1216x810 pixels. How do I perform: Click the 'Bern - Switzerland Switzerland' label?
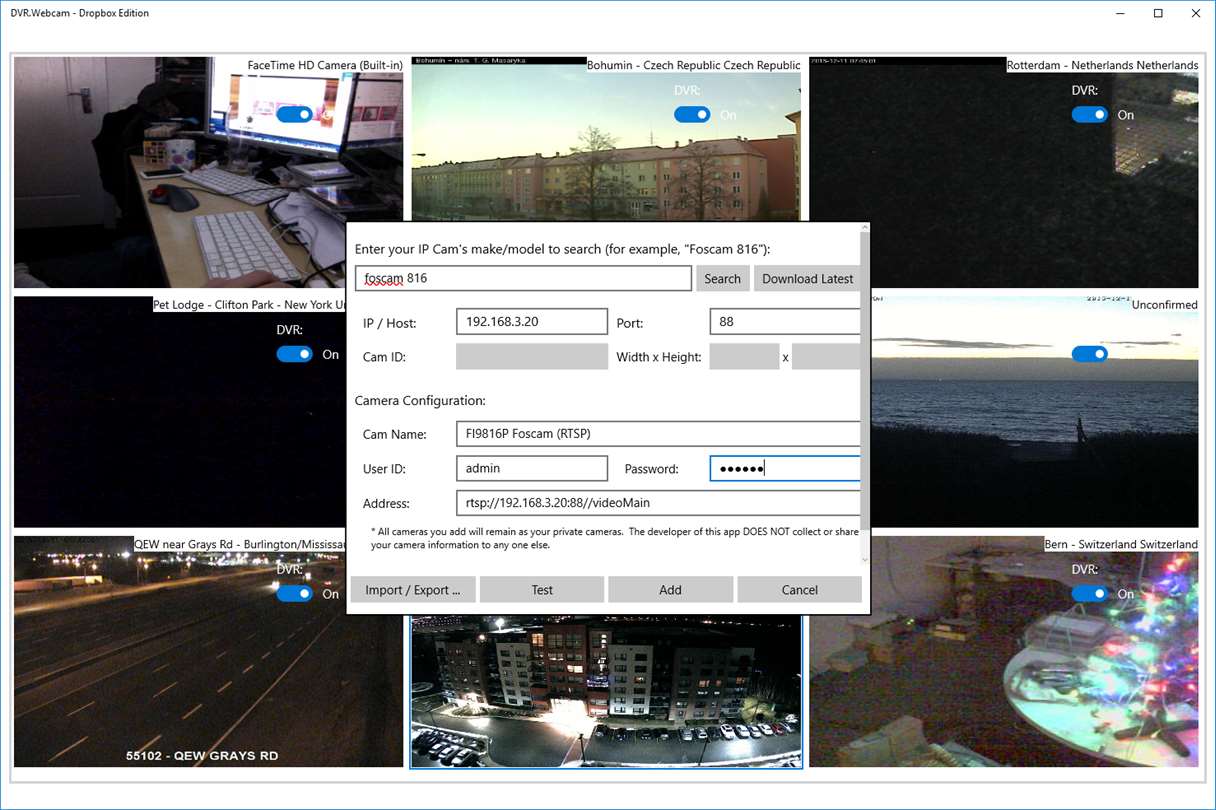pos(1121,544)
